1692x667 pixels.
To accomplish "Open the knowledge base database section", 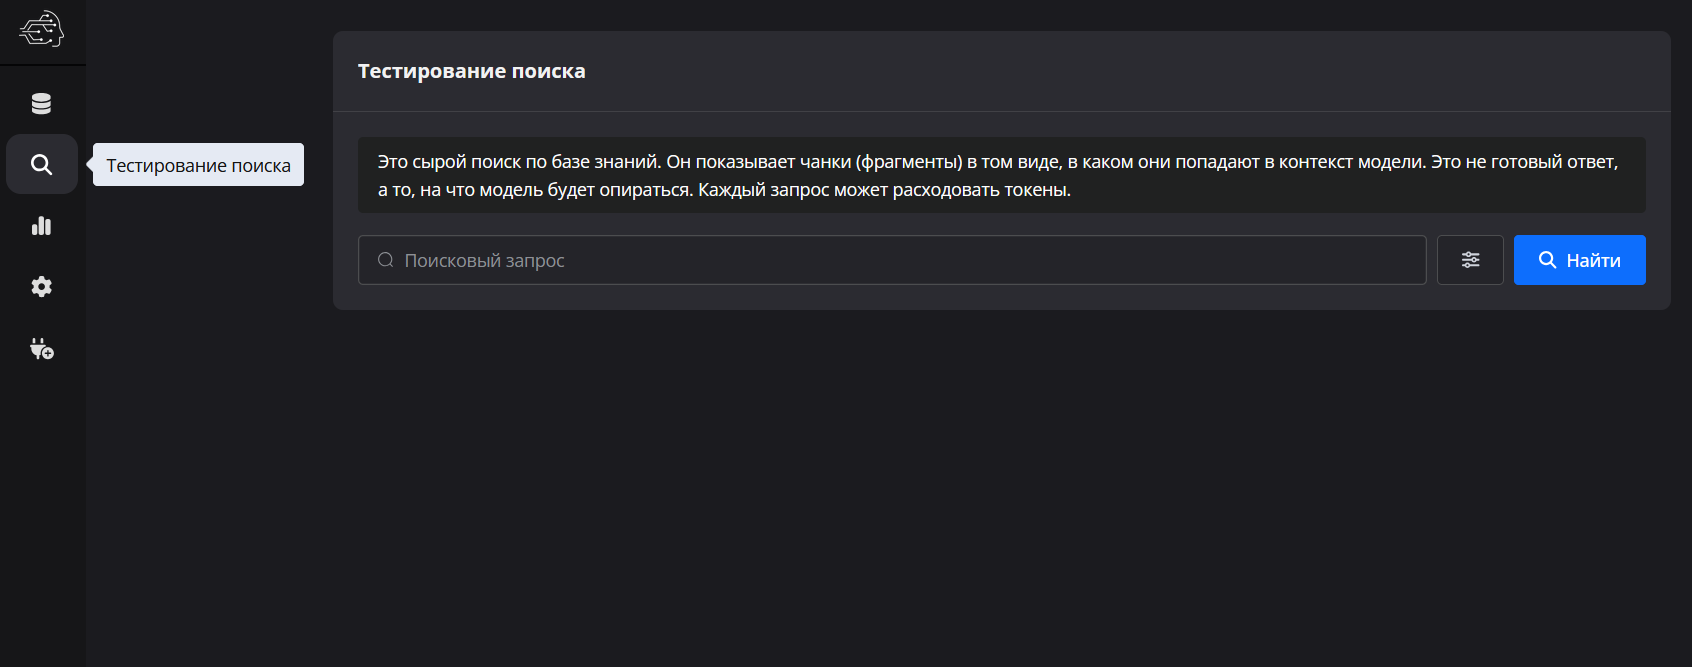I will (x=41, y=103).
